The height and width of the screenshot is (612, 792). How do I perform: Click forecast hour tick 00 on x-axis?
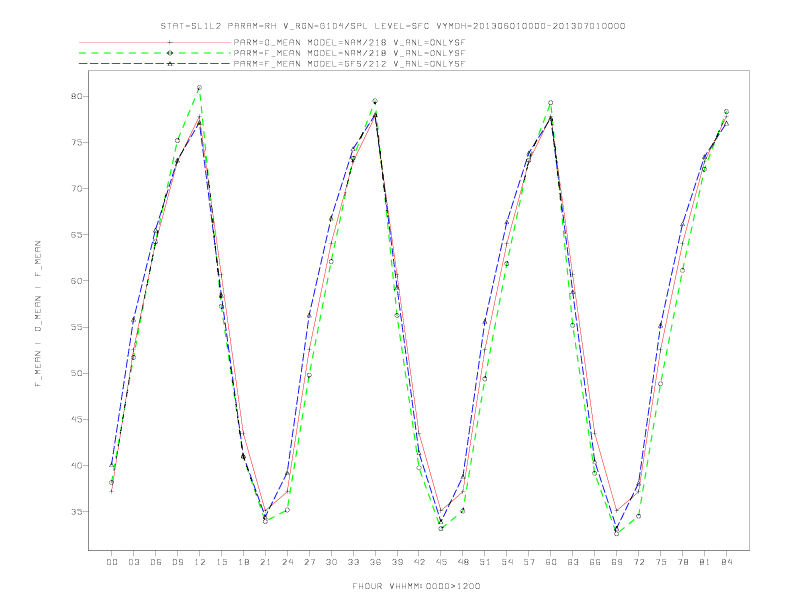112,562
